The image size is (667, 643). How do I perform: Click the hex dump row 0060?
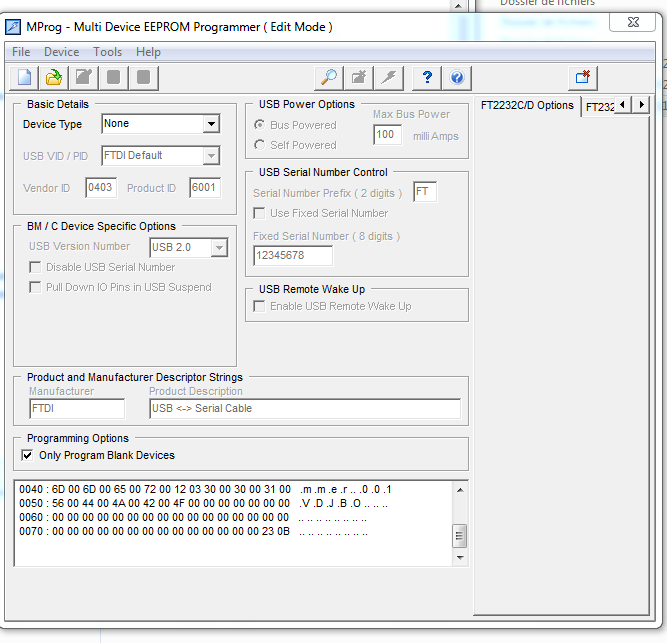point(193,518)
